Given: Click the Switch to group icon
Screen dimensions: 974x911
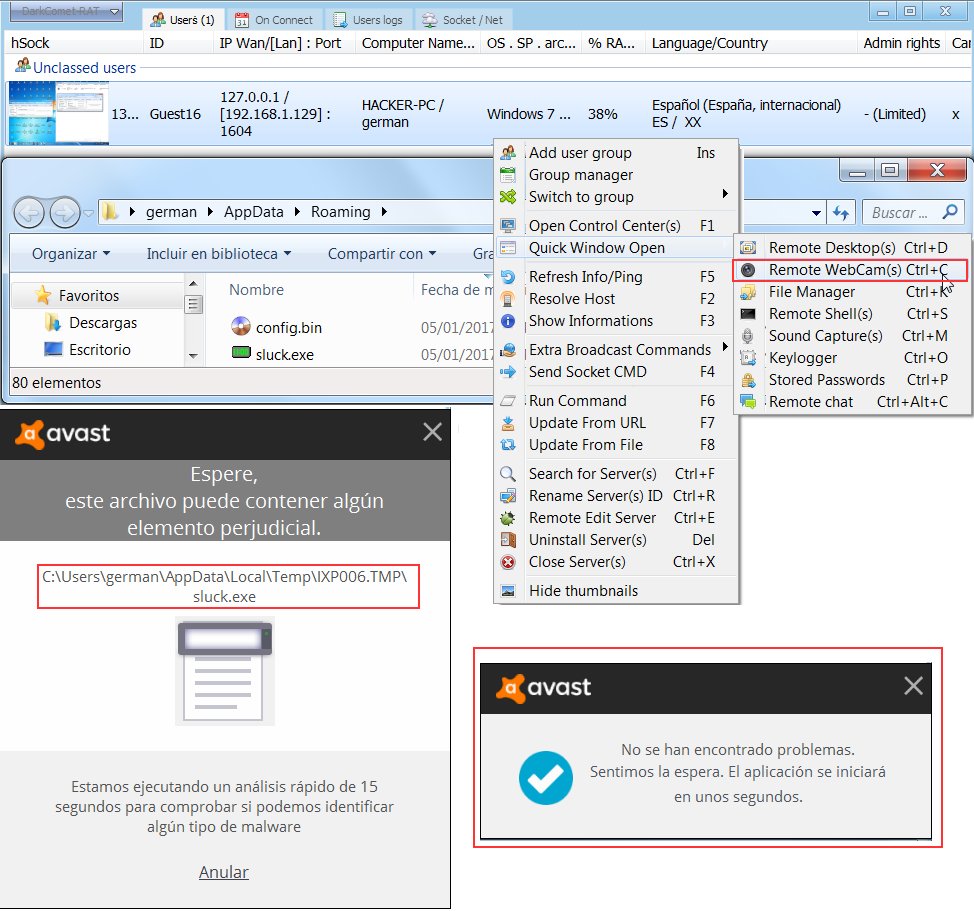Looking at the screenshot, I should (x=508, y=197).
